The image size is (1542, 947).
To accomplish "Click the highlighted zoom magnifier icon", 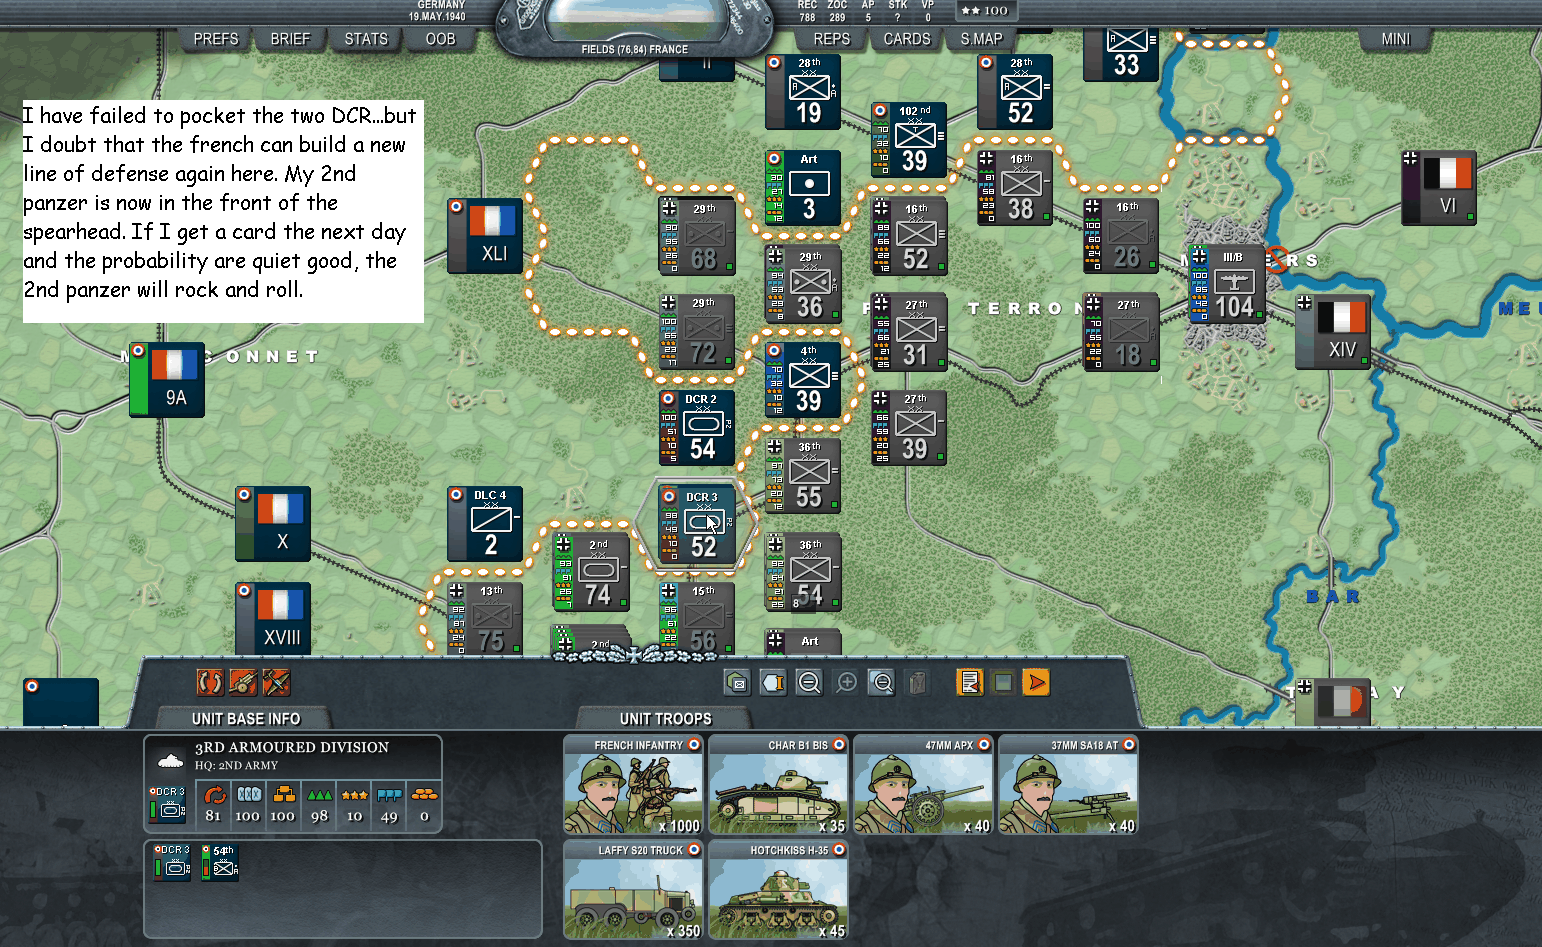I will (882, 682).
